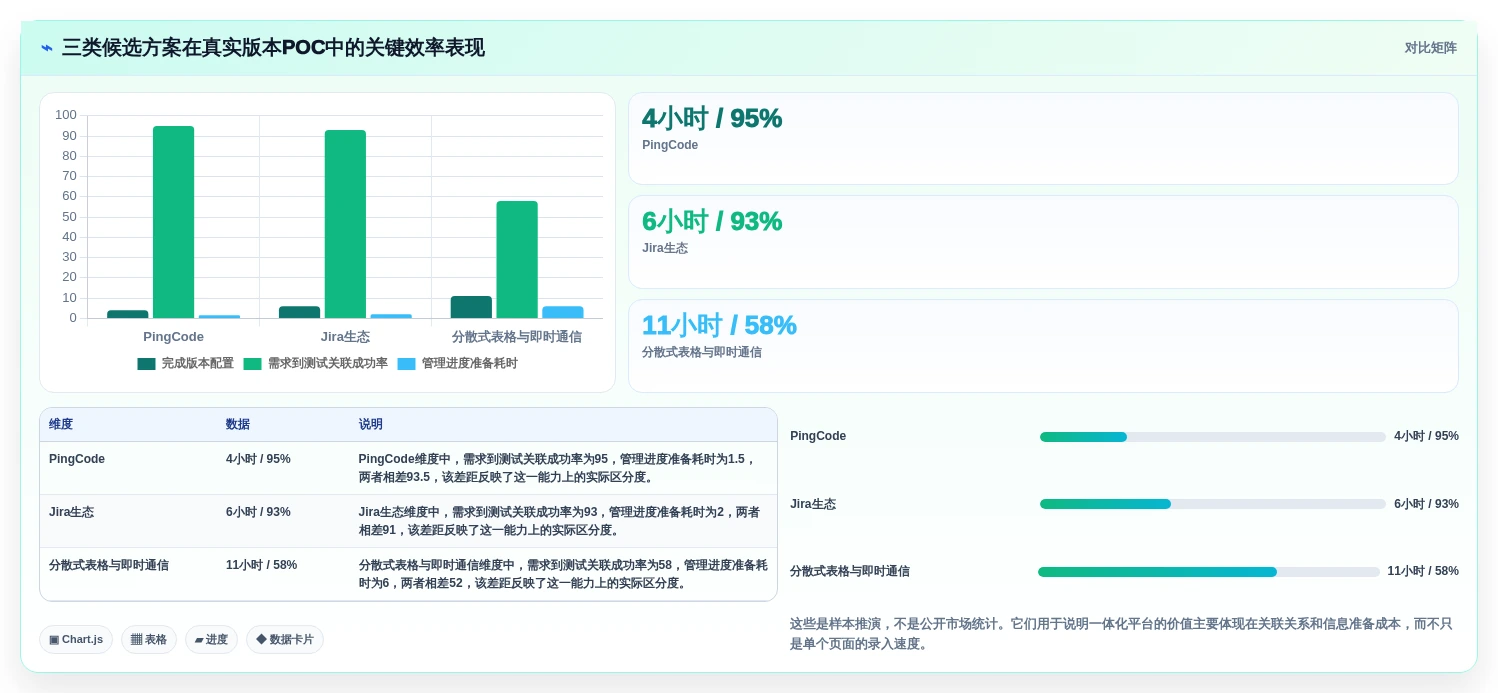This screenshot has width=1498, height=693.
Task: Open the 4小时 / 95% PingCode data card
Action: [1043, 139]
